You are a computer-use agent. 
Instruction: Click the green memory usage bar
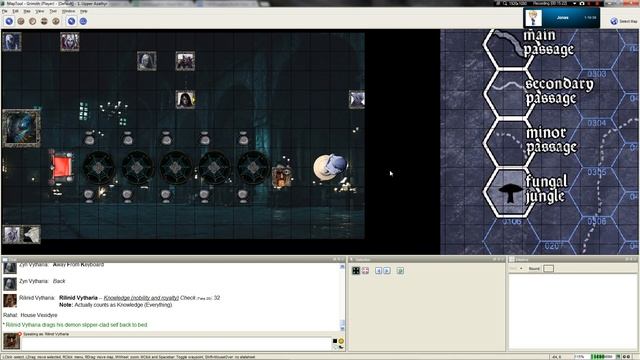pyautogui.click(x=603, y=357)
